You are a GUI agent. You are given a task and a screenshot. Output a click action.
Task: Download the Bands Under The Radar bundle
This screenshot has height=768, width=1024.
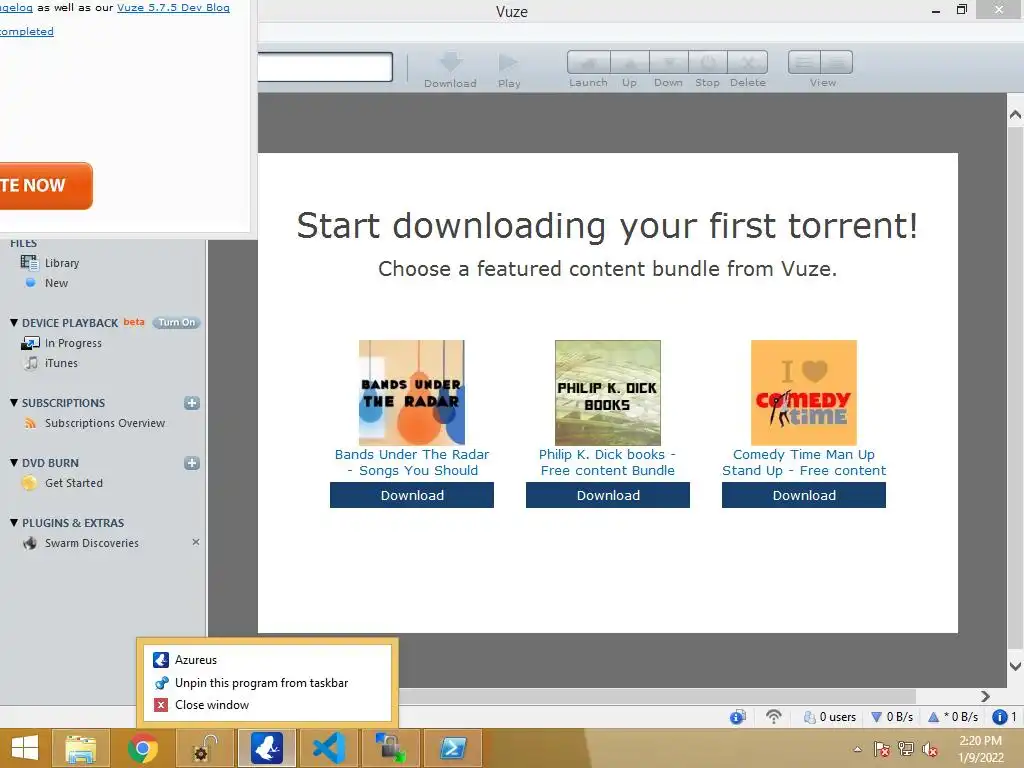click(x=411, y=495)
